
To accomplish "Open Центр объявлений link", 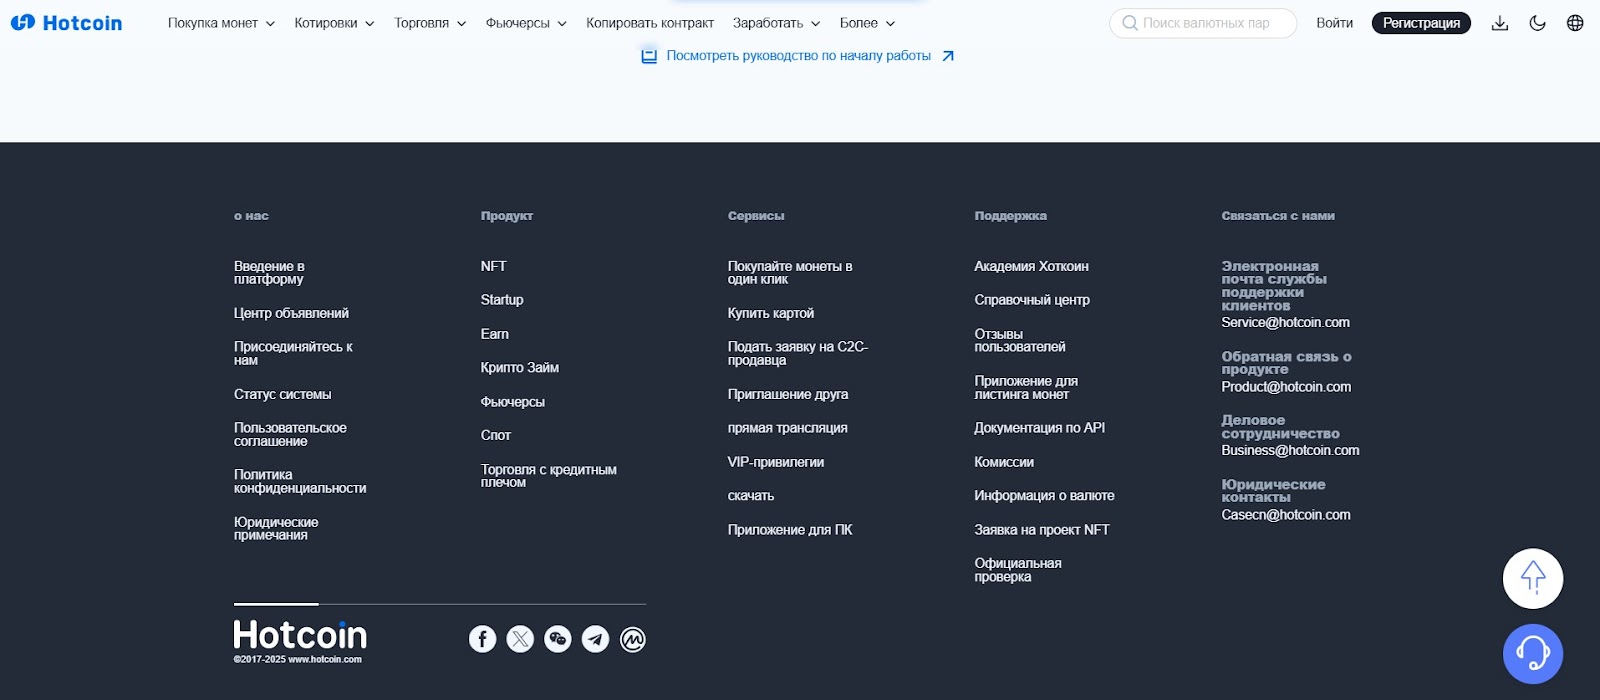I will (291, 313).
